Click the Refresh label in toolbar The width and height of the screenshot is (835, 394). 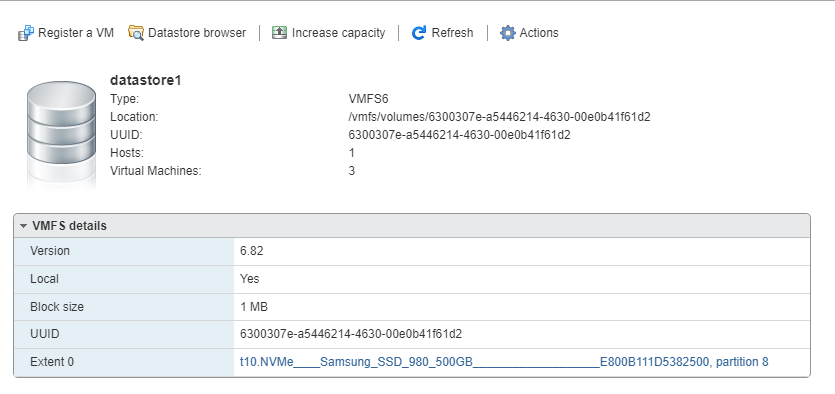(452, 33)
